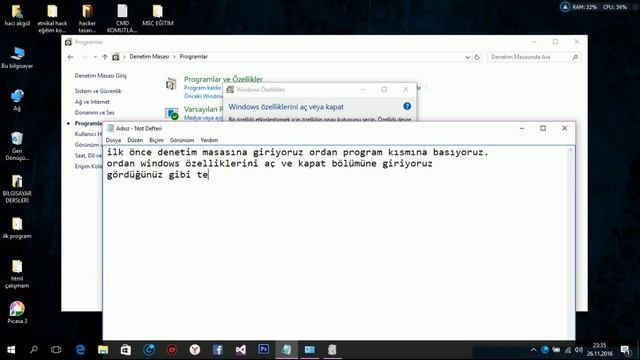Image resolution: width=640 pixels, height=360 pixels.
Task: Open Donanım ve Ses sidebar link
Action: coord(94,112)
